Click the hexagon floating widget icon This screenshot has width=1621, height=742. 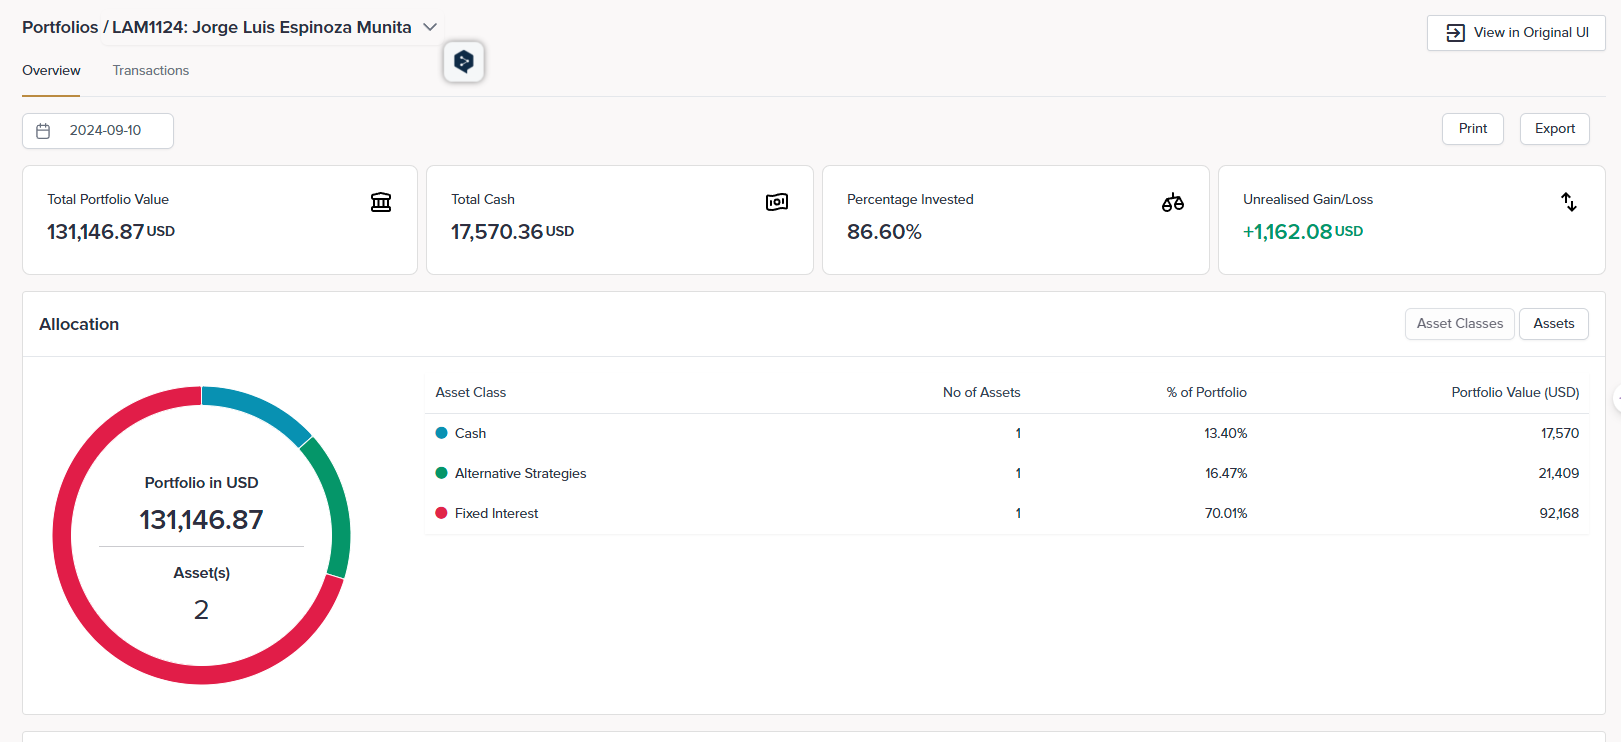pyautogui.click(x=464, y=62)
